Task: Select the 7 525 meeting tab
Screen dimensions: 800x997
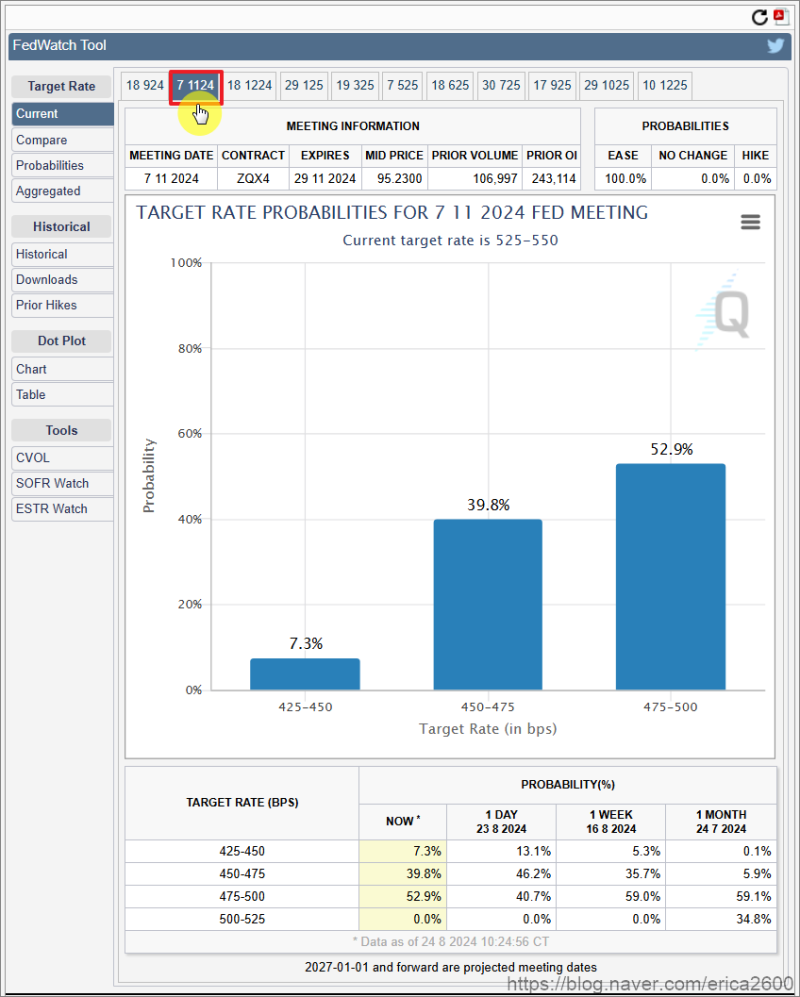Action: click(403, 85)
